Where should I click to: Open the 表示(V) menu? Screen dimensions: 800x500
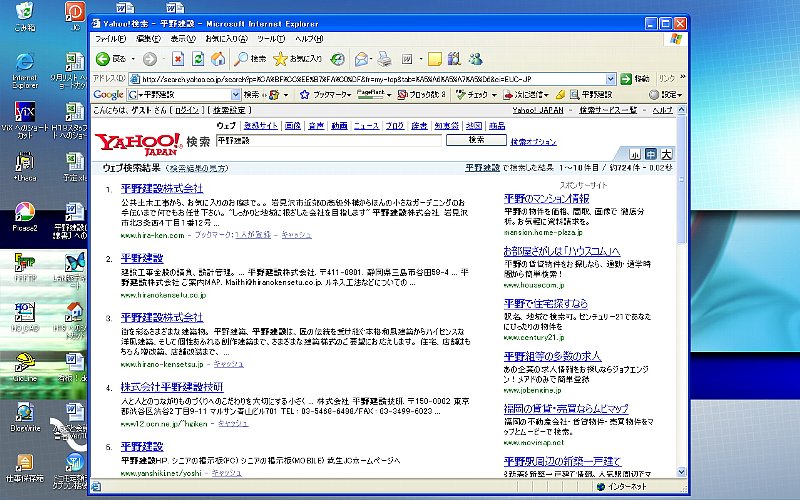183,39
